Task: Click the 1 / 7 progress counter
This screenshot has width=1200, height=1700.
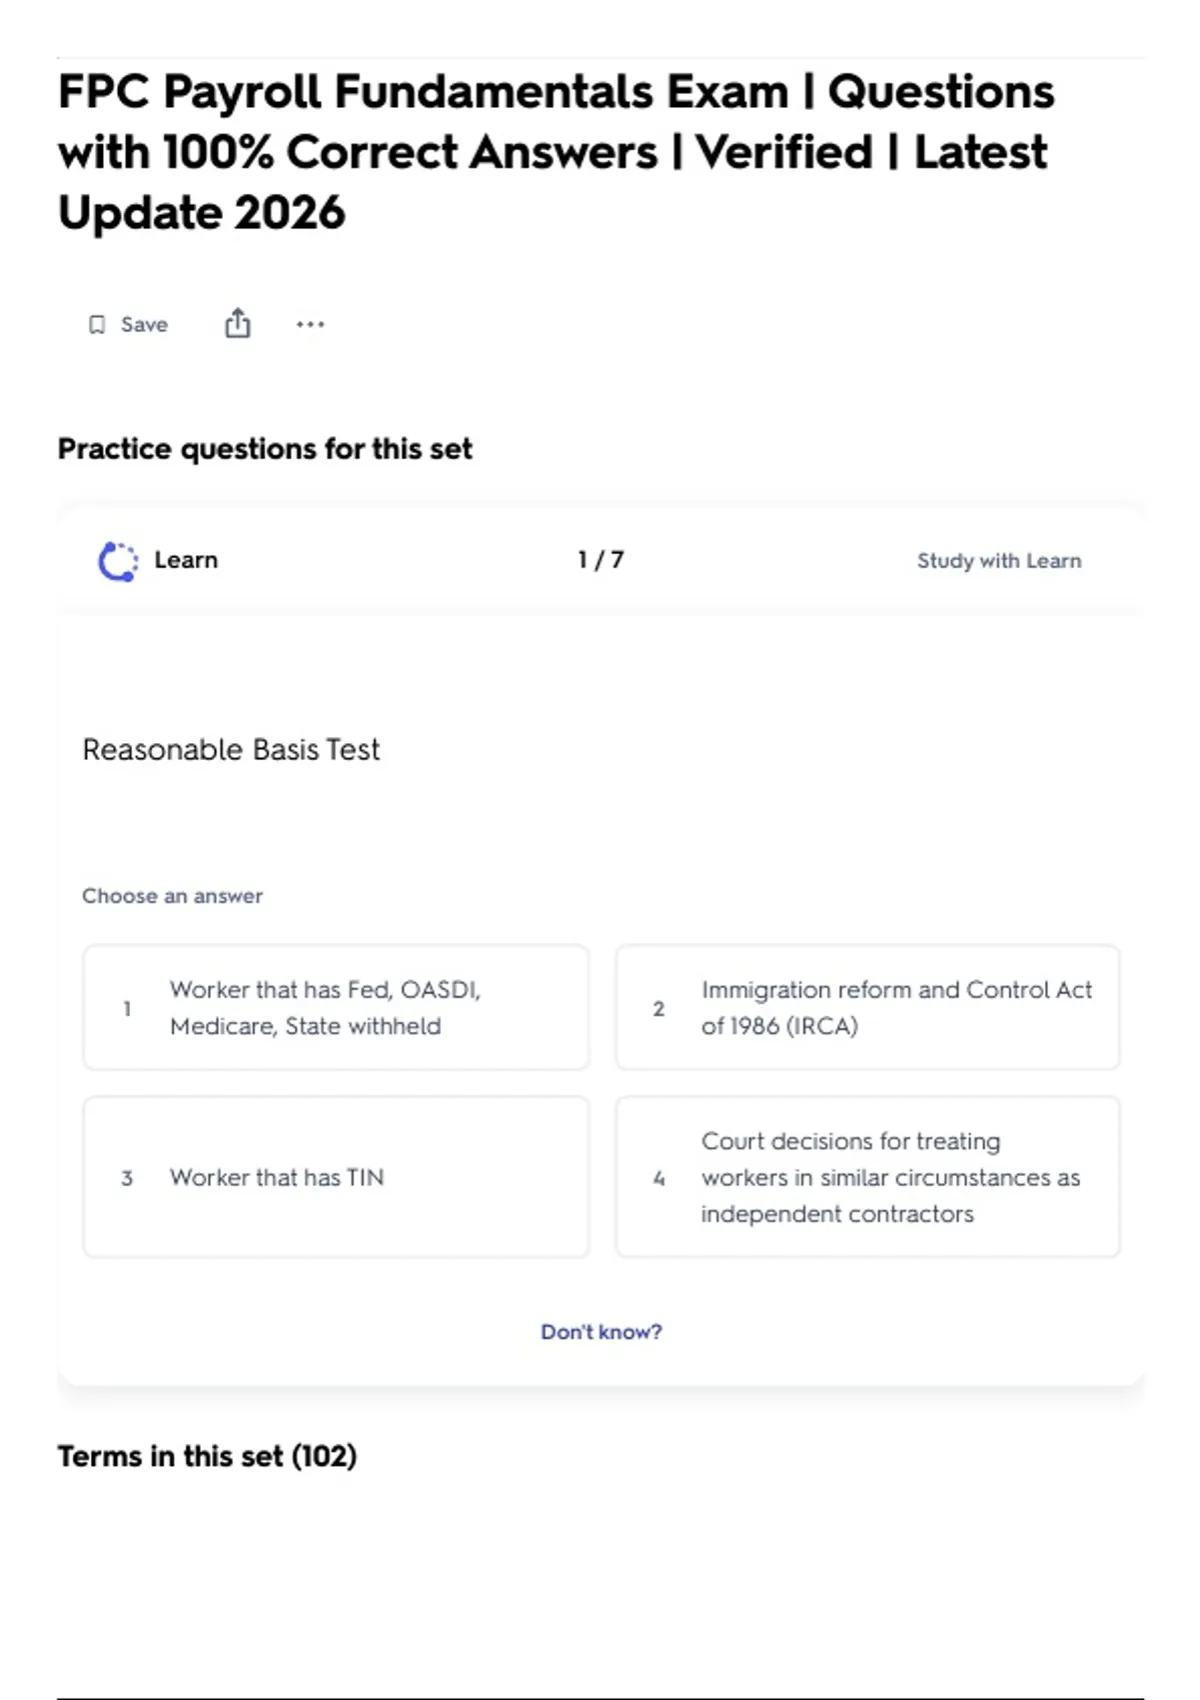Action: tap(601, 560)
